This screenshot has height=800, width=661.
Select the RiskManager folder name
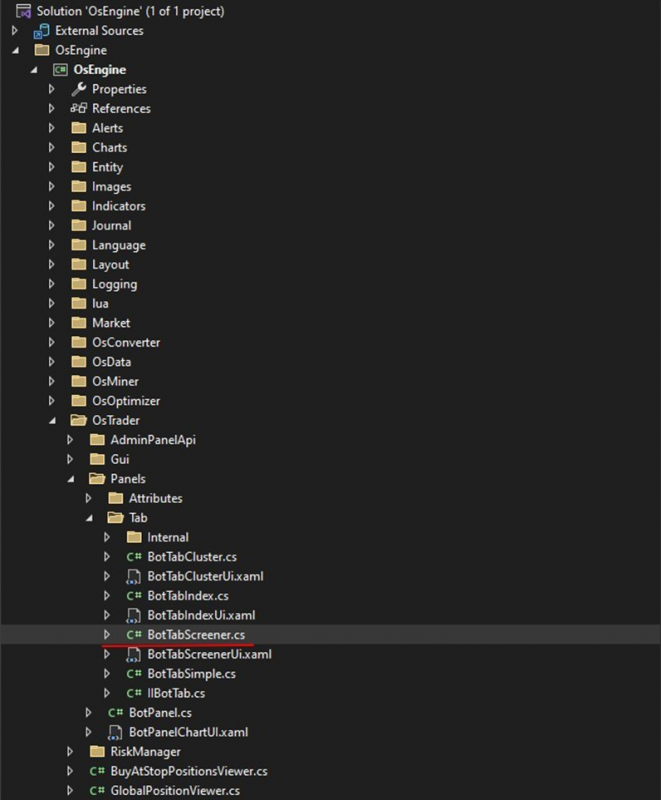(x=146, y=752)
